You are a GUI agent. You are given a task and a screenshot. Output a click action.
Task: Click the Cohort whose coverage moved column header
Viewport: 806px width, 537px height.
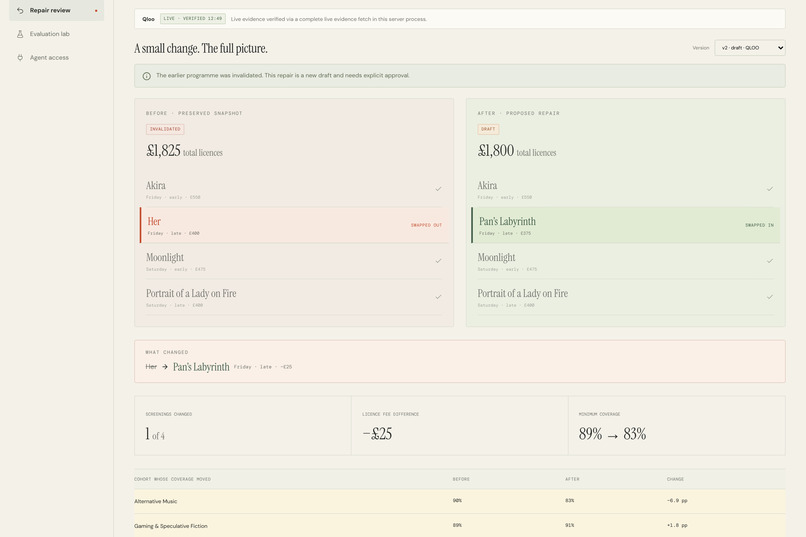click(x=172, y=479)
